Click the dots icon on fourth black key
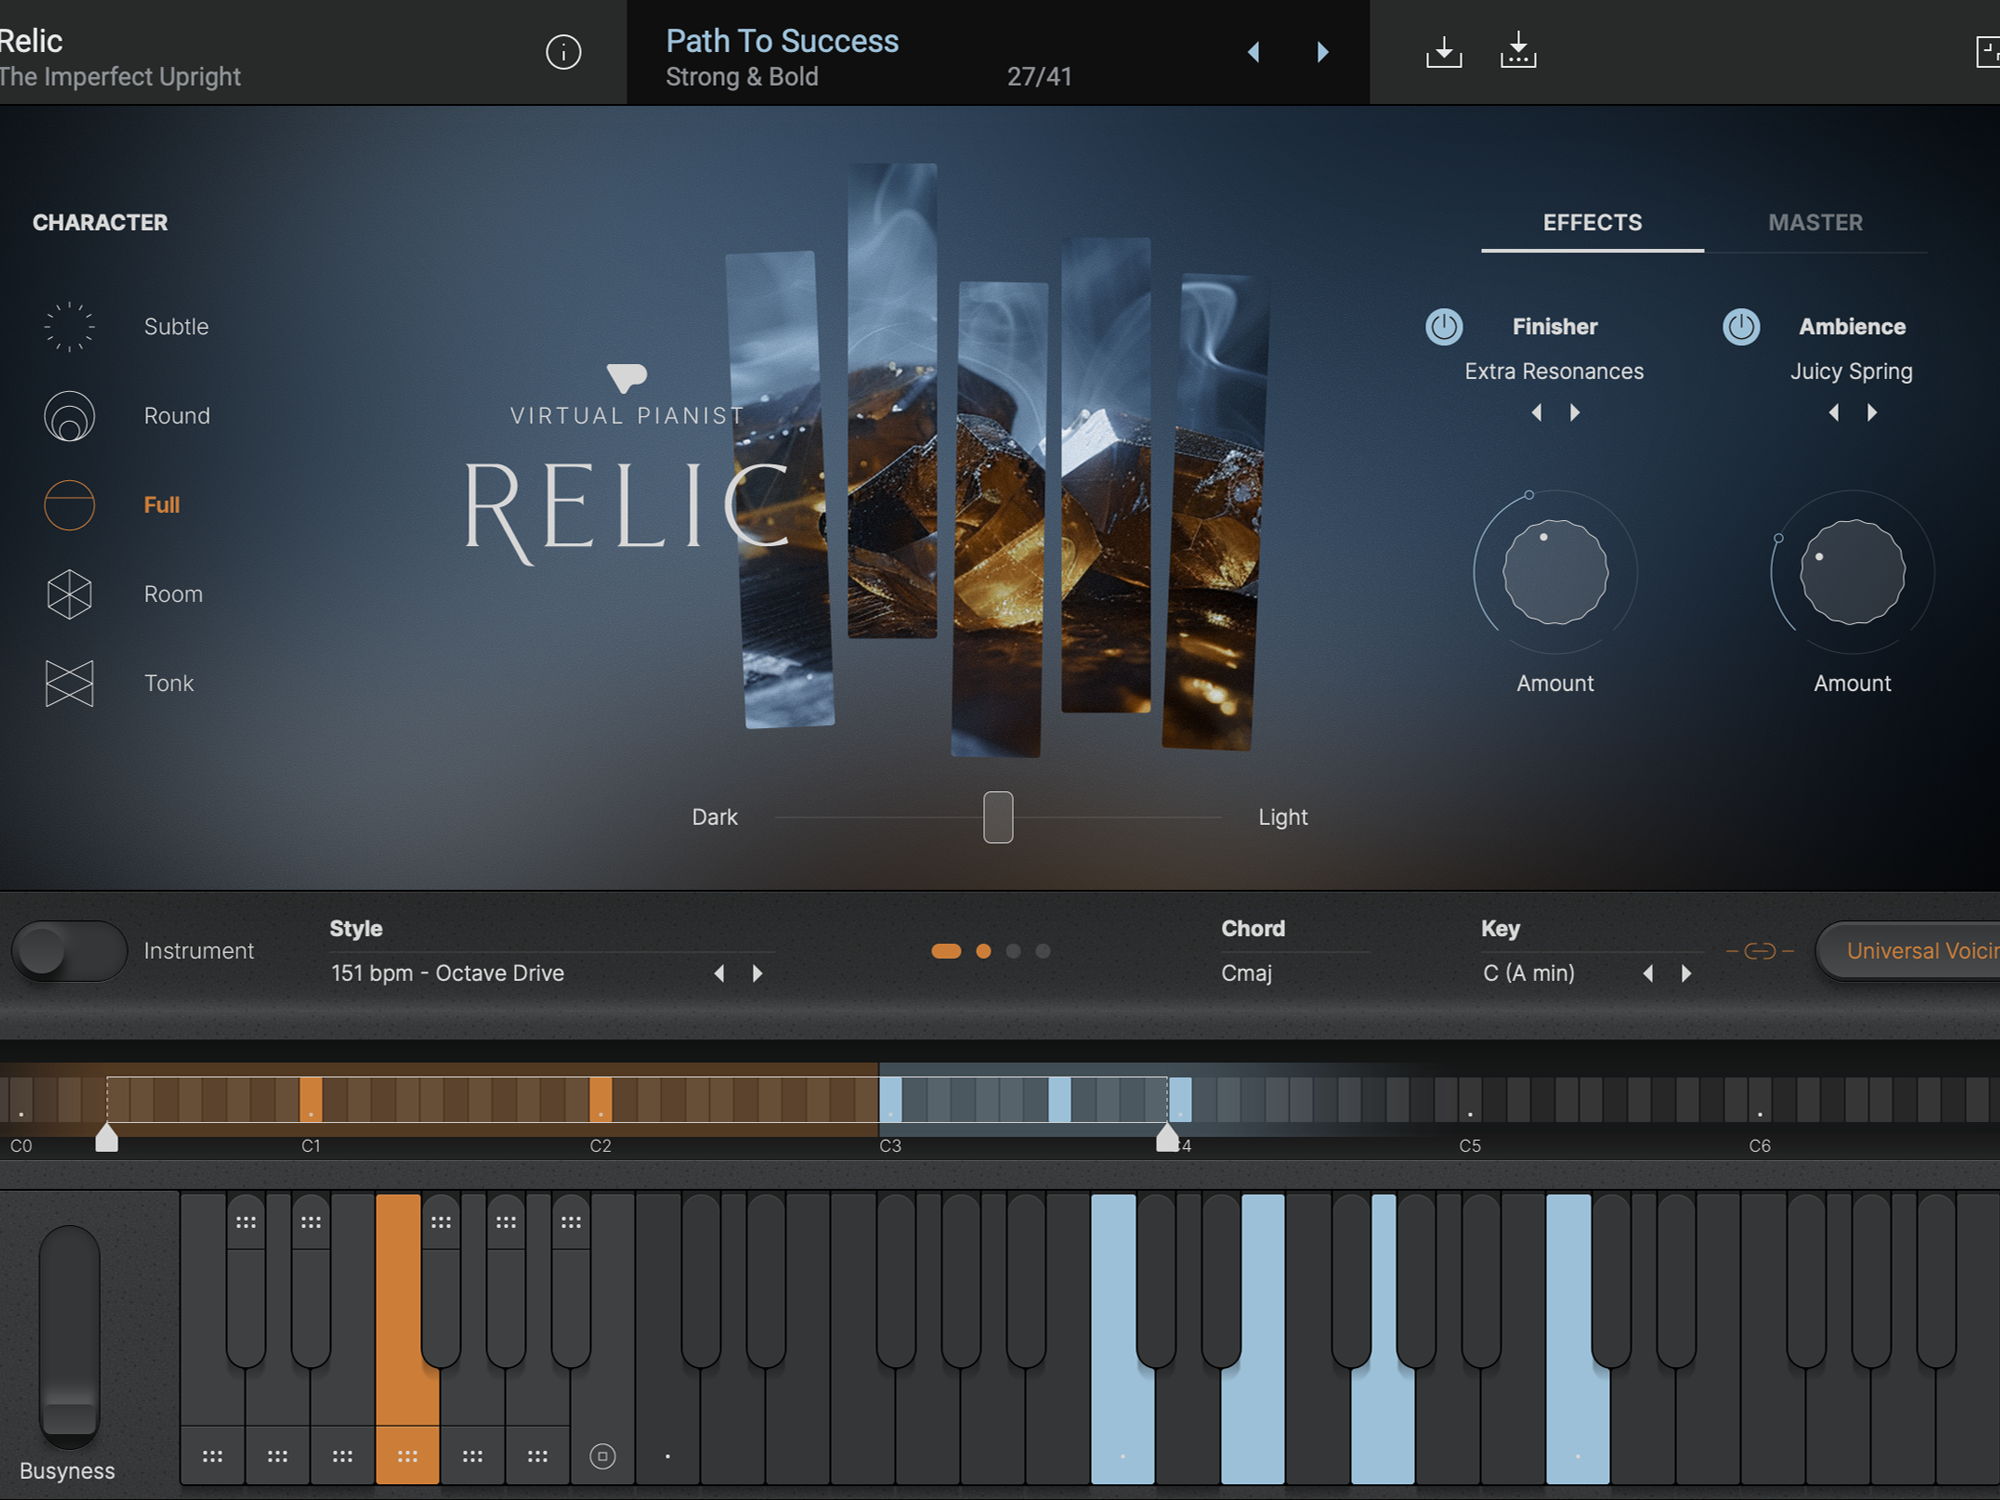 [x=506, y=1222]
